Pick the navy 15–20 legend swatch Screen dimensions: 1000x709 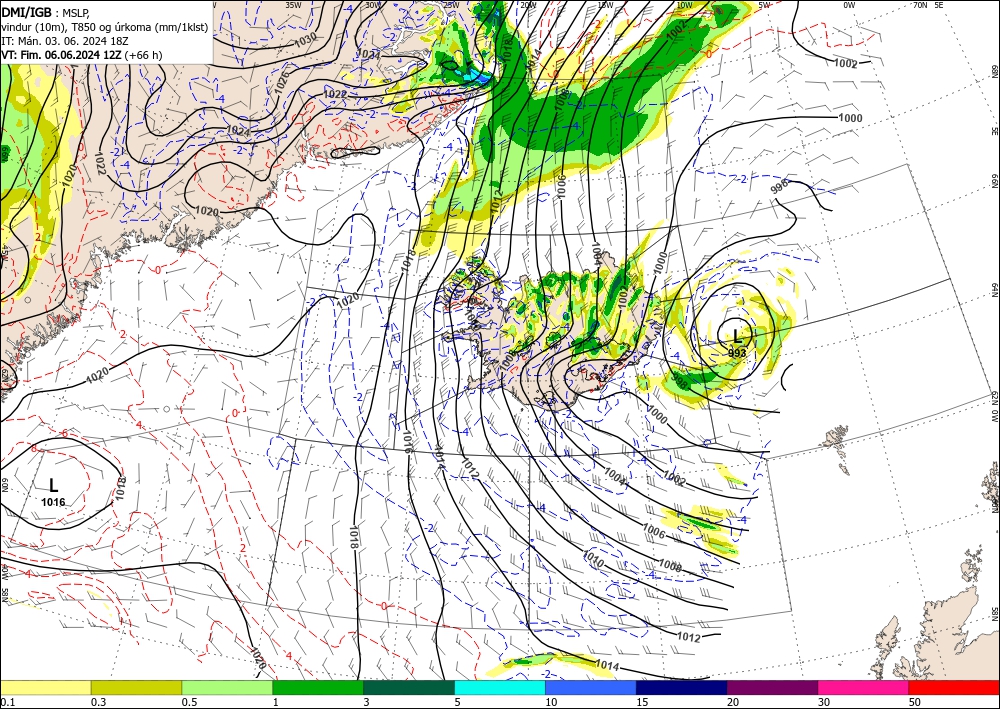[681, 687]
